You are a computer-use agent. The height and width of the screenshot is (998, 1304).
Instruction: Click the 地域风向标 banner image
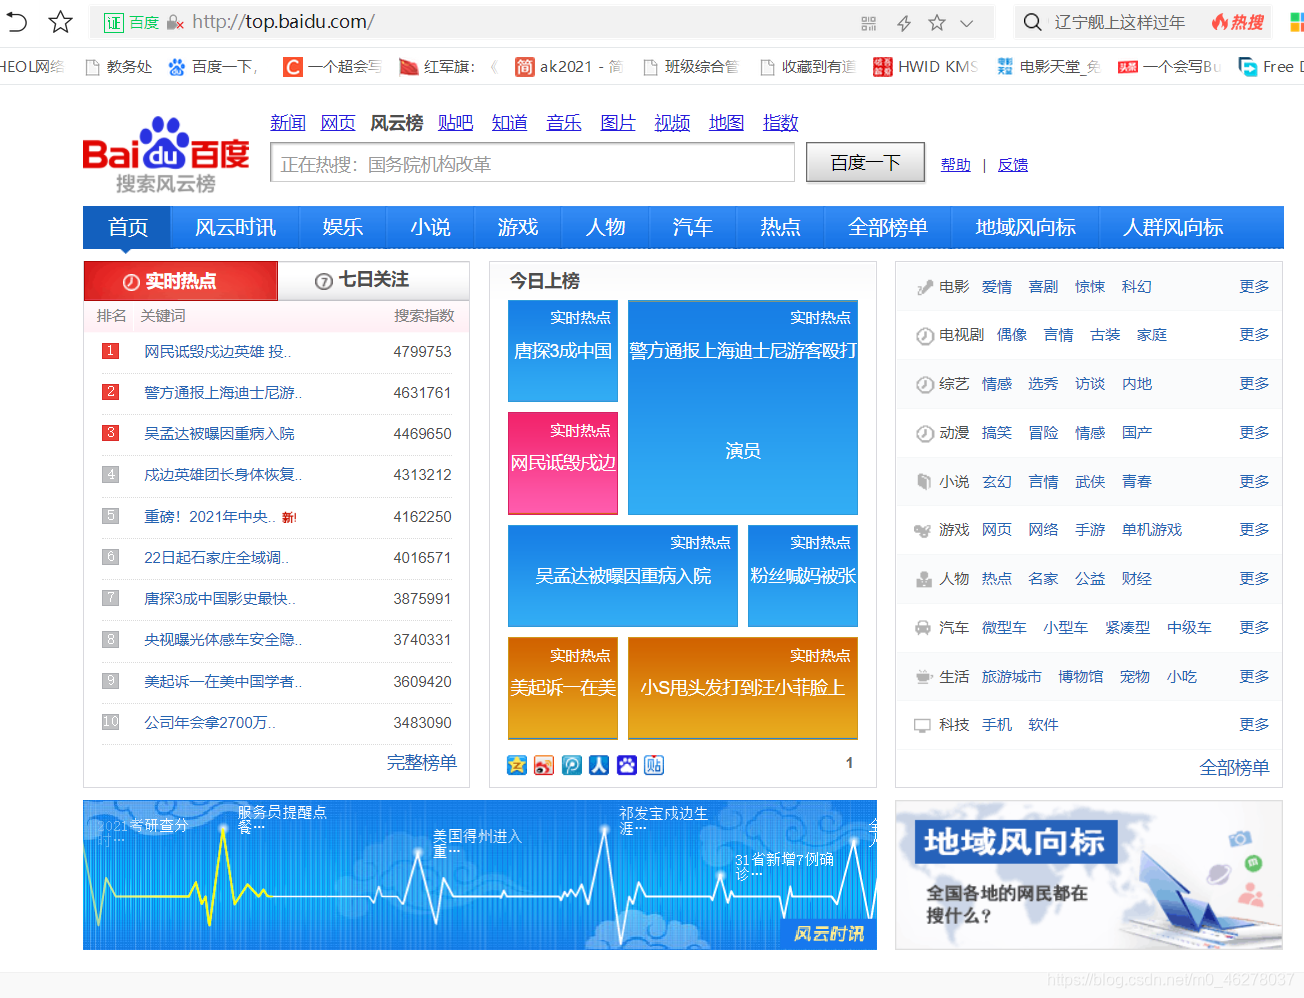(x=1088, y=875)
